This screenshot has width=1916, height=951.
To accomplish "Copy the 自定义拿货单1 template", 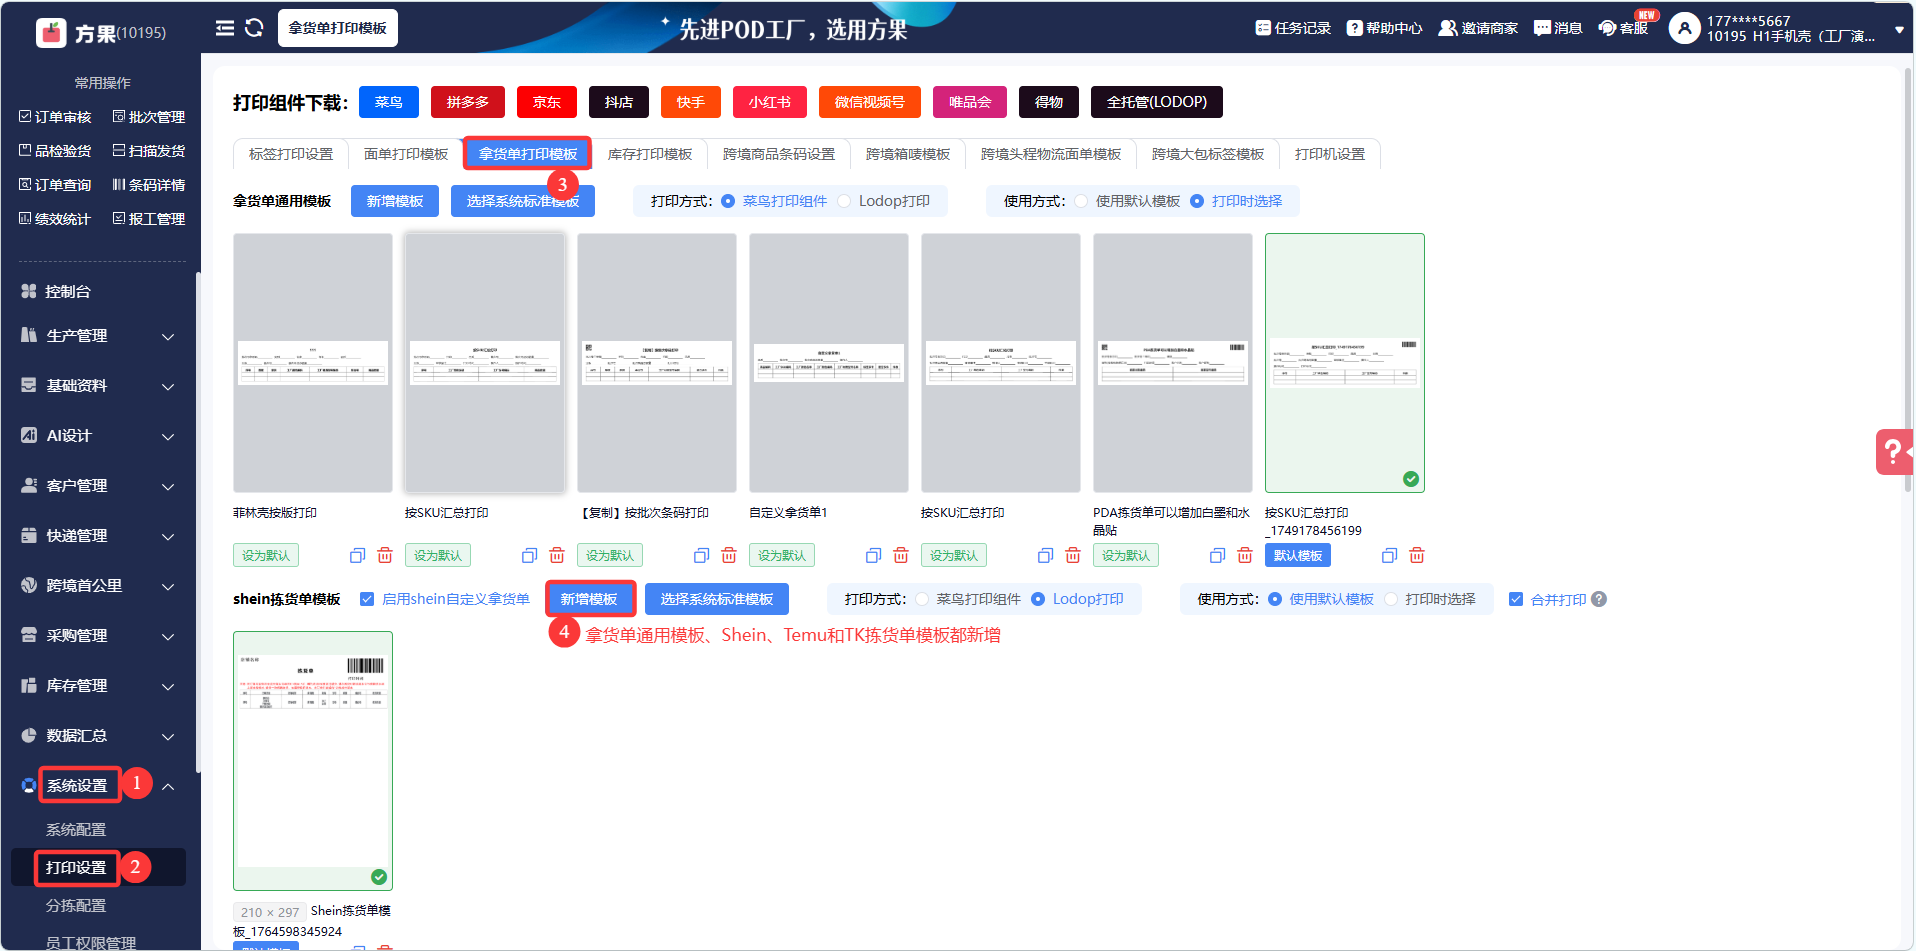I will [873, 556].
